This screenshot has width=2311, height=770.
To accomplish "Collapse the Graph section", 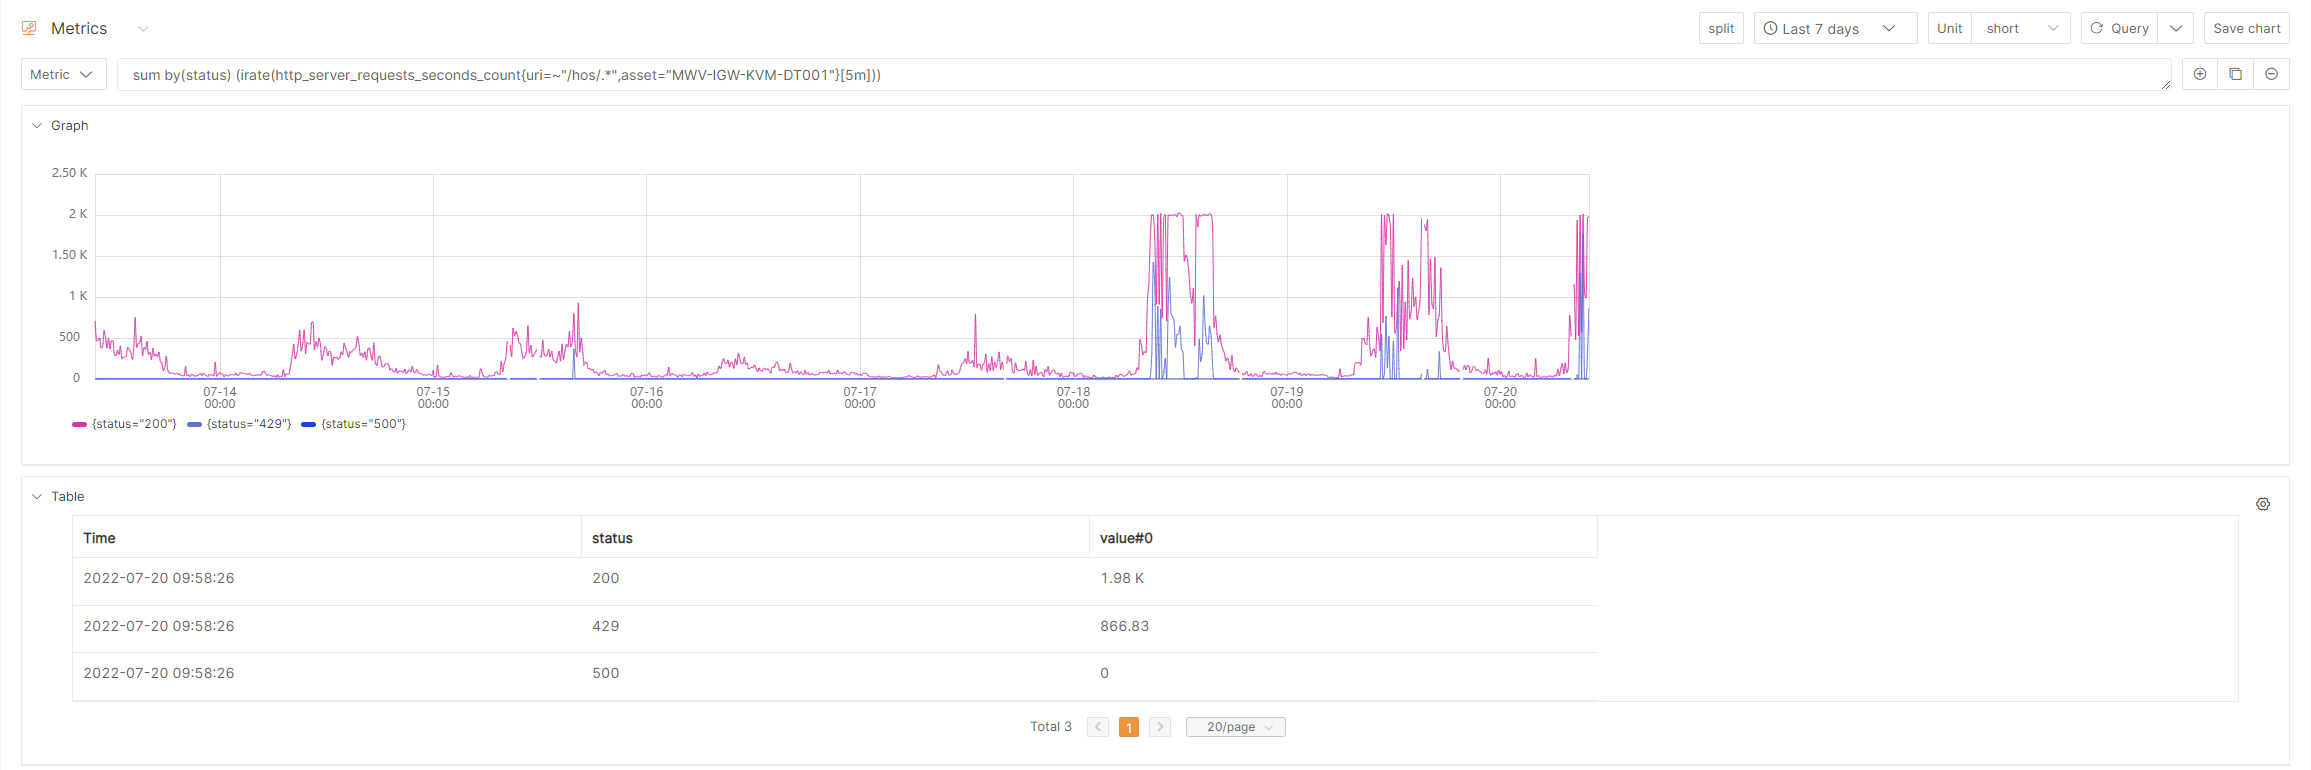I will coord(37,126).
